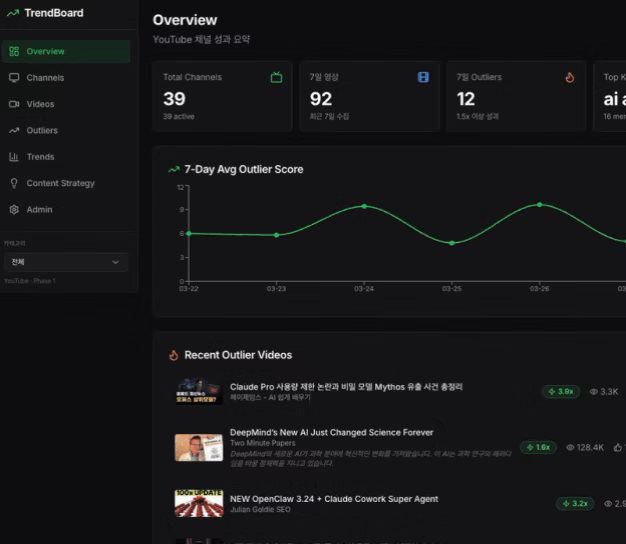Click the 03-24 peak data point

tap(364, 206)
